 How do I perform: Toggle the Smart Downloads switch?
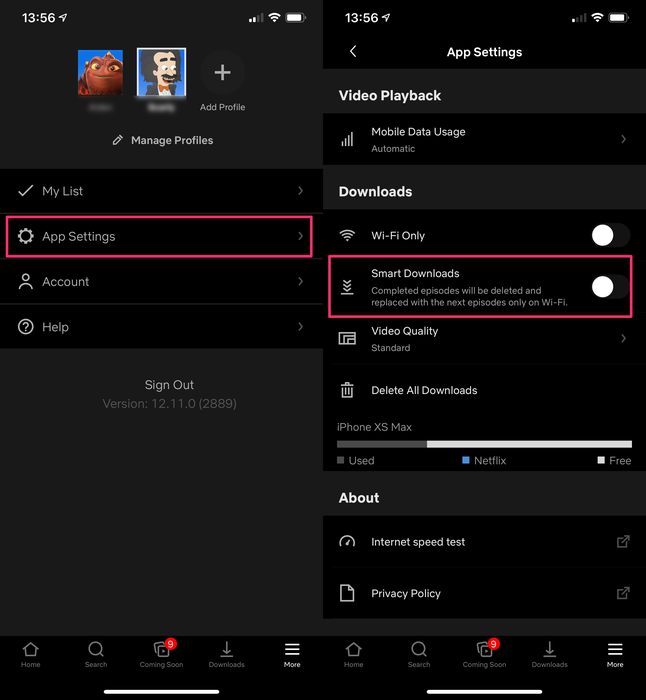[611, 287]
